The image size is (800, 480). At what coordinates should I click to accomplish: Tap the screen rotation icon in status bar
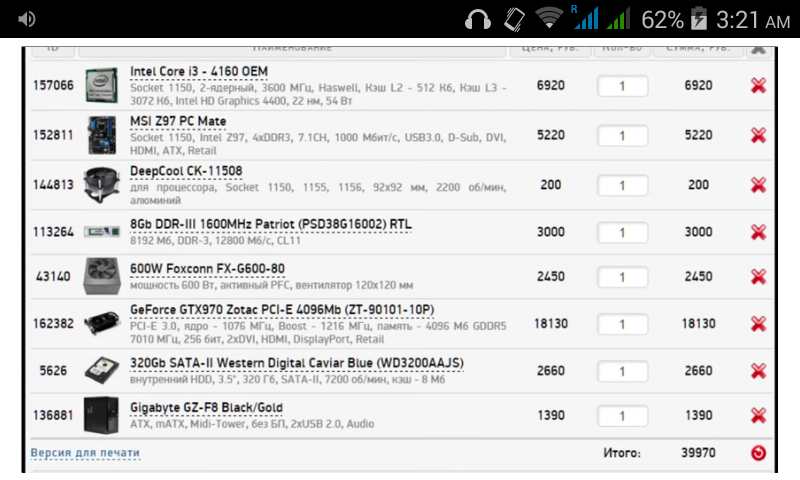(514, 19)
